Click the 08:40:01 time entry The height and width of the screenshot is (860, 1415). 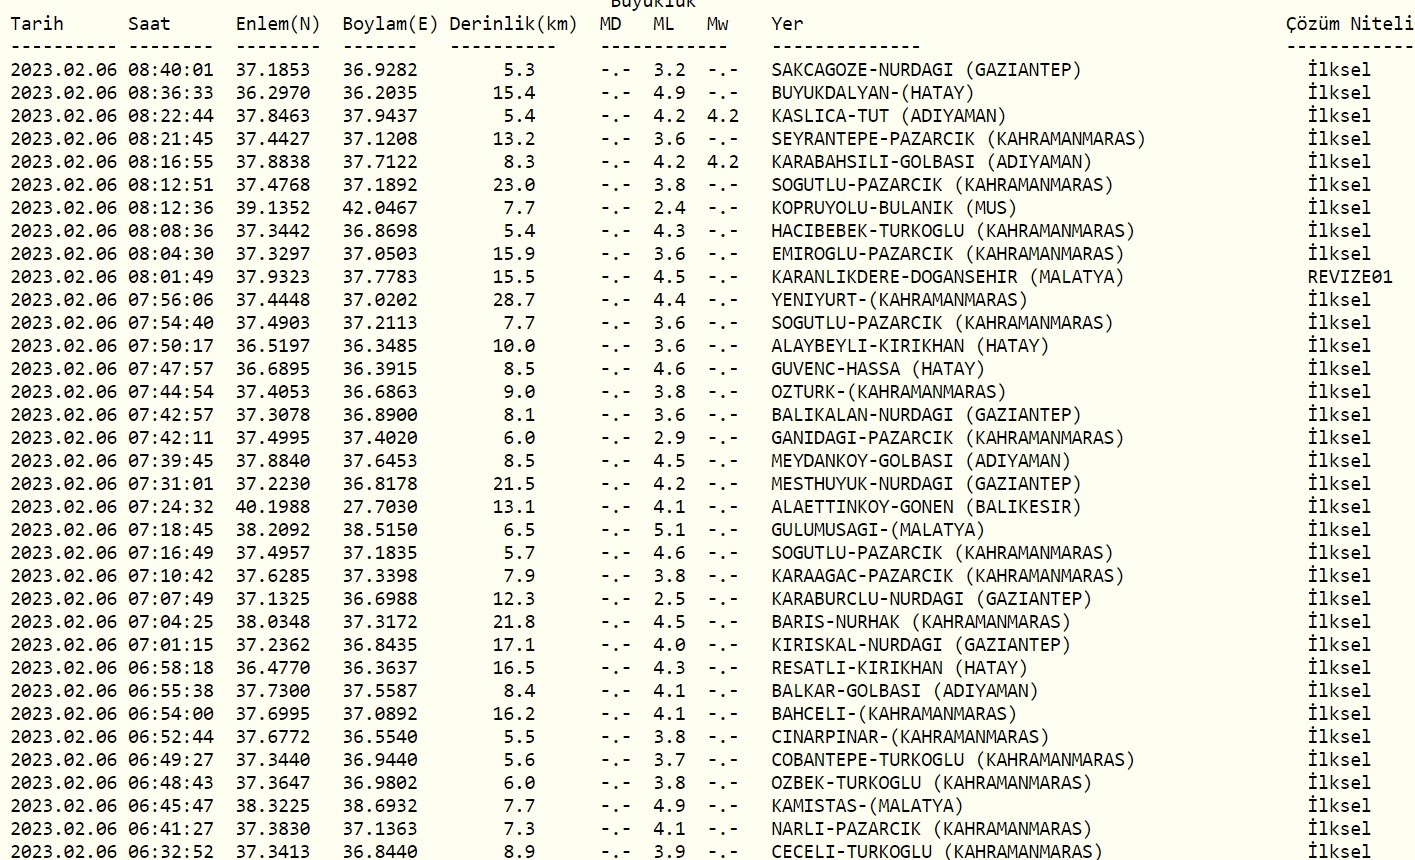tap(170, 70)
